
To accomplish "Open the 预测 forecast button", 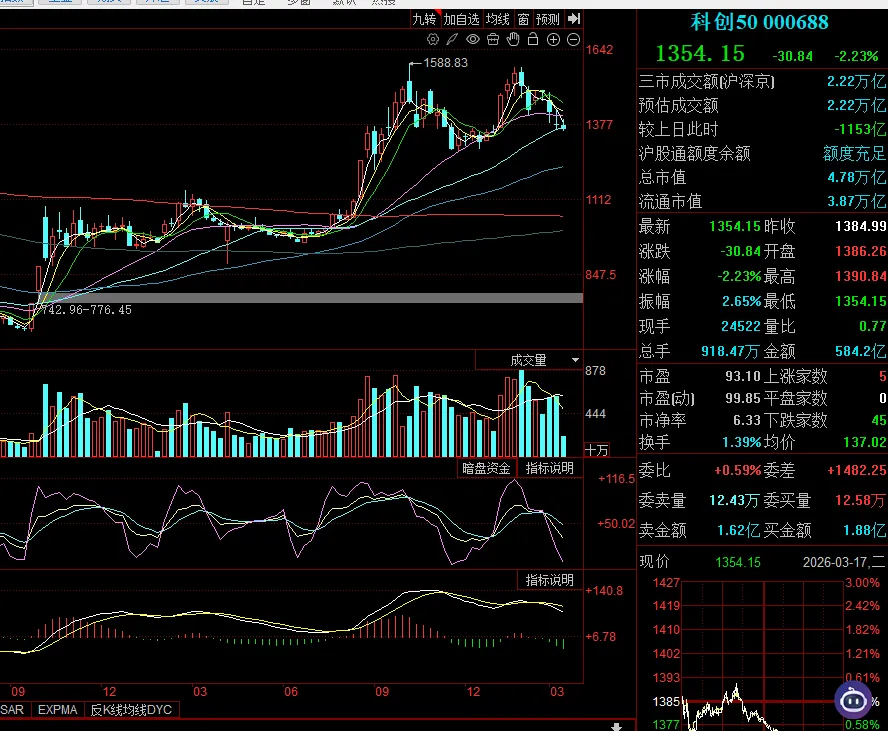I will pyautogui.click(x=548, y=19).
